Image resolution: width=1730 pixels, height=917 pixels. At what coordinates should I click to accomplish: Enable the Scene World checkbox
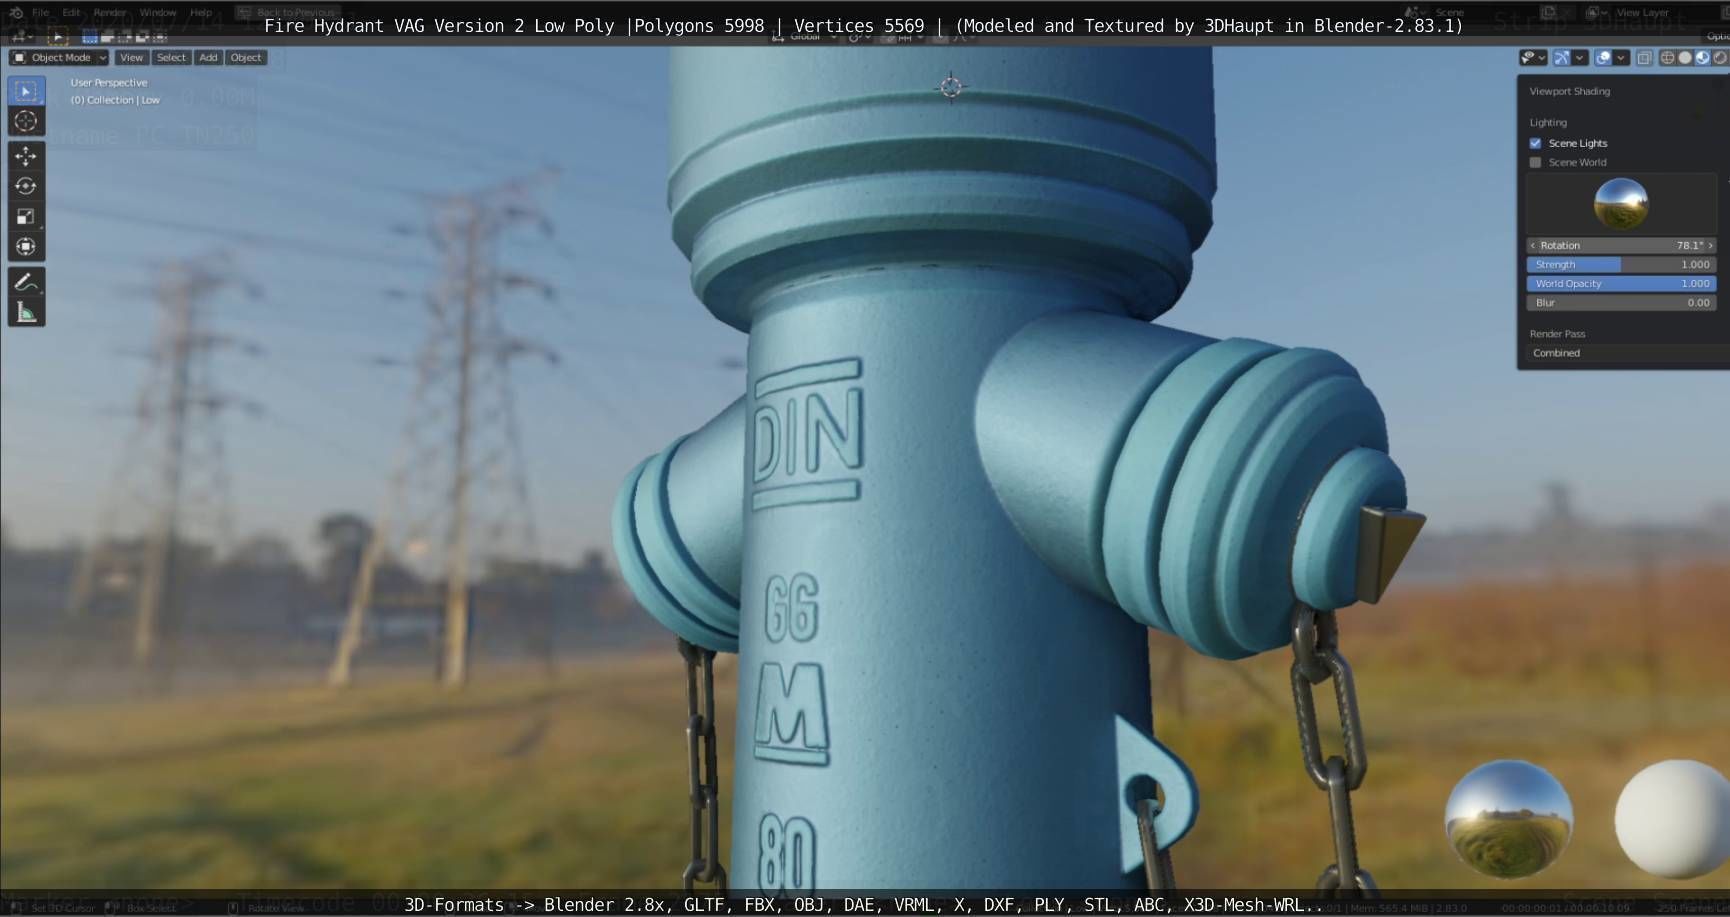click(1535, 162)
